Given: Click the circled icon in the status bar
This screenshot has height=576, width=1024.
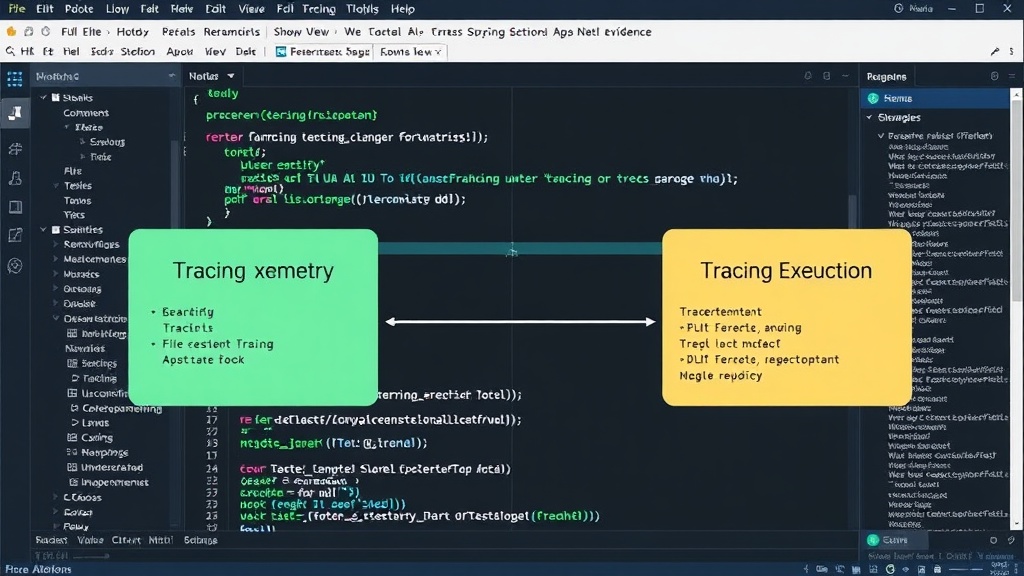Looking at the screenshot, I should tap(890, 569).
